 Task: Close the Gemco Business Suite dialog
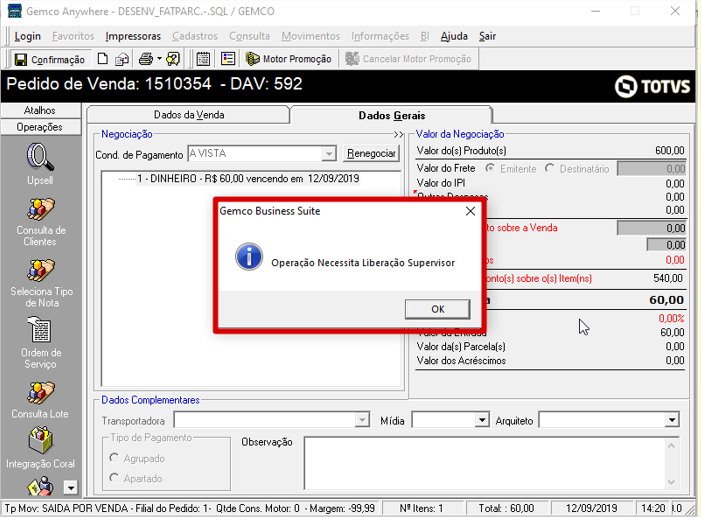(x=470, y=211)
